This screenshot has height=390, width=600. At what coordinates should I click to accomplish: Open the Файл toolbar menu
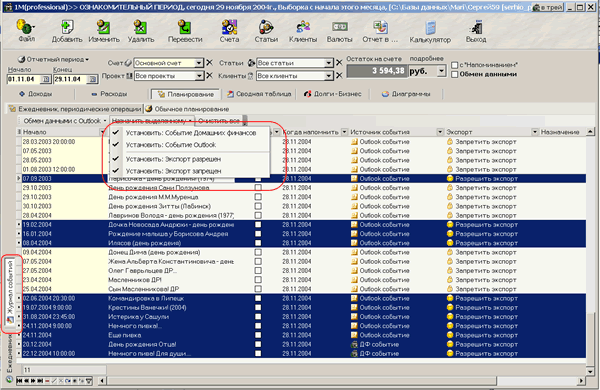tap(26, 30)
